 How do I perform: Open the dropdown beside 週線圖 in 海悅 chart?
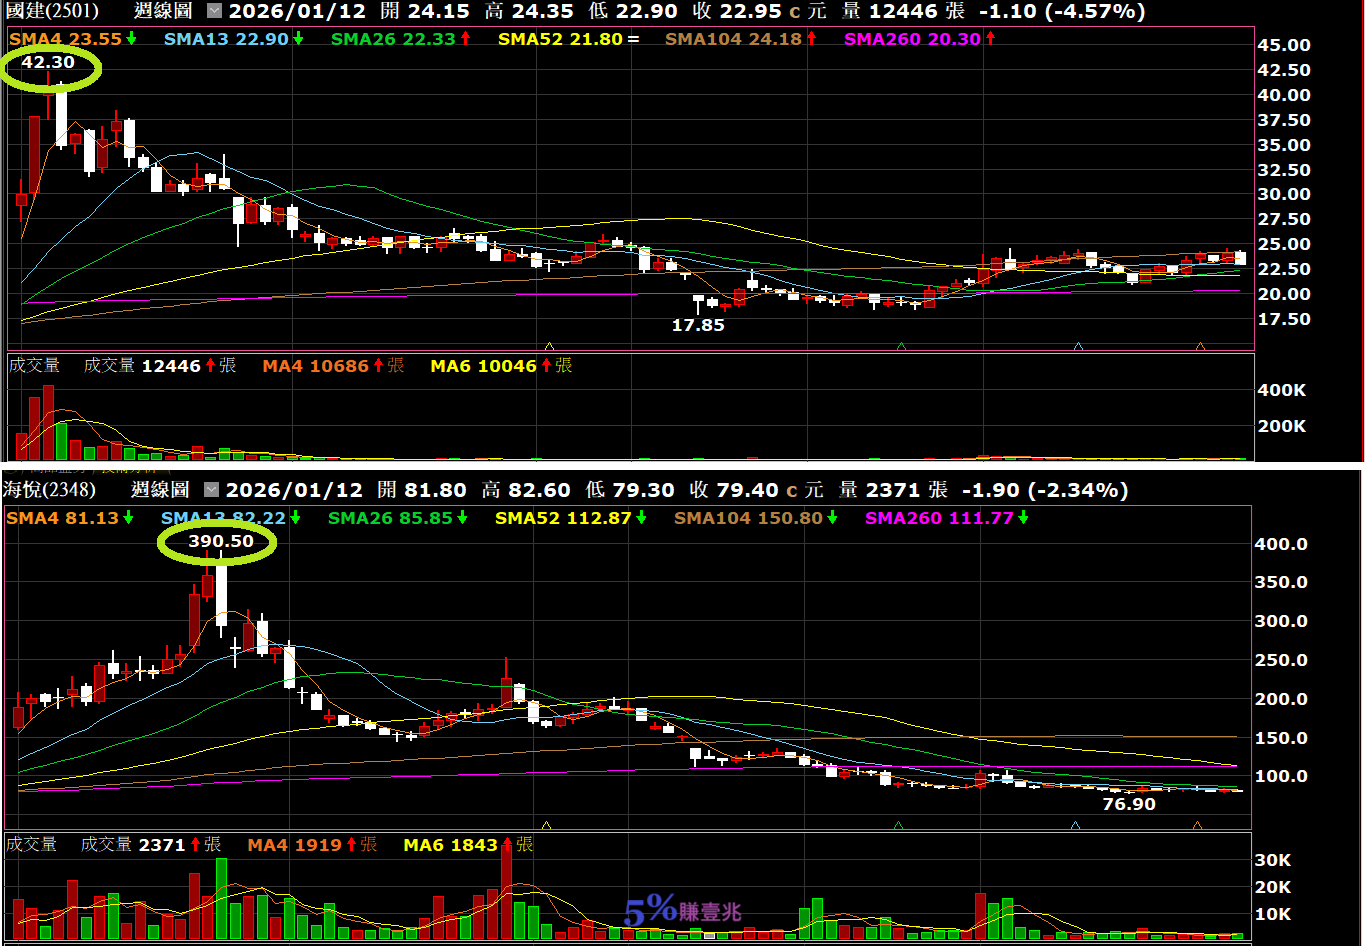(x=211, y=490)
